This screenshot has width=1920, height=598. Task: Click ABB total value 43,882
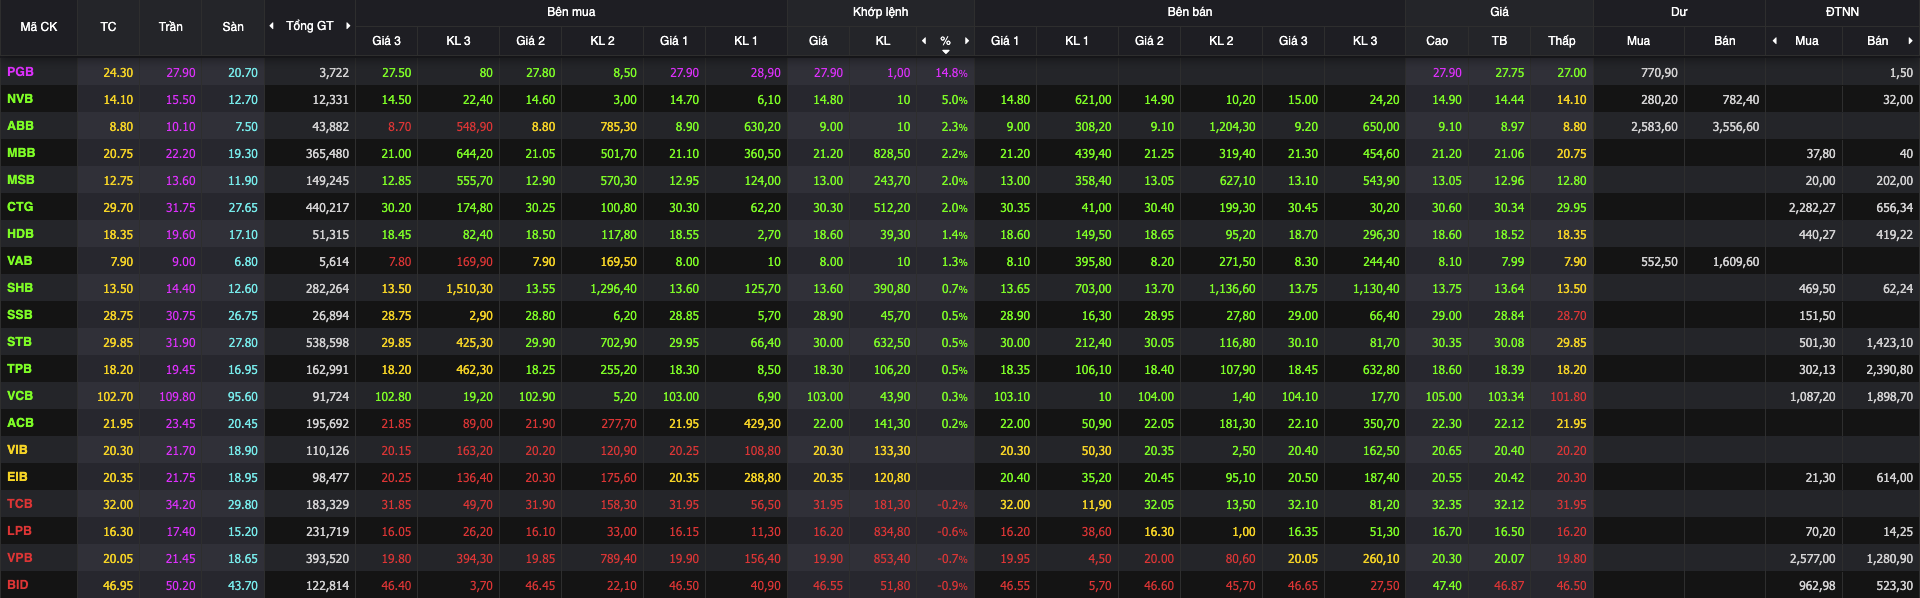(x=330, y=127)
